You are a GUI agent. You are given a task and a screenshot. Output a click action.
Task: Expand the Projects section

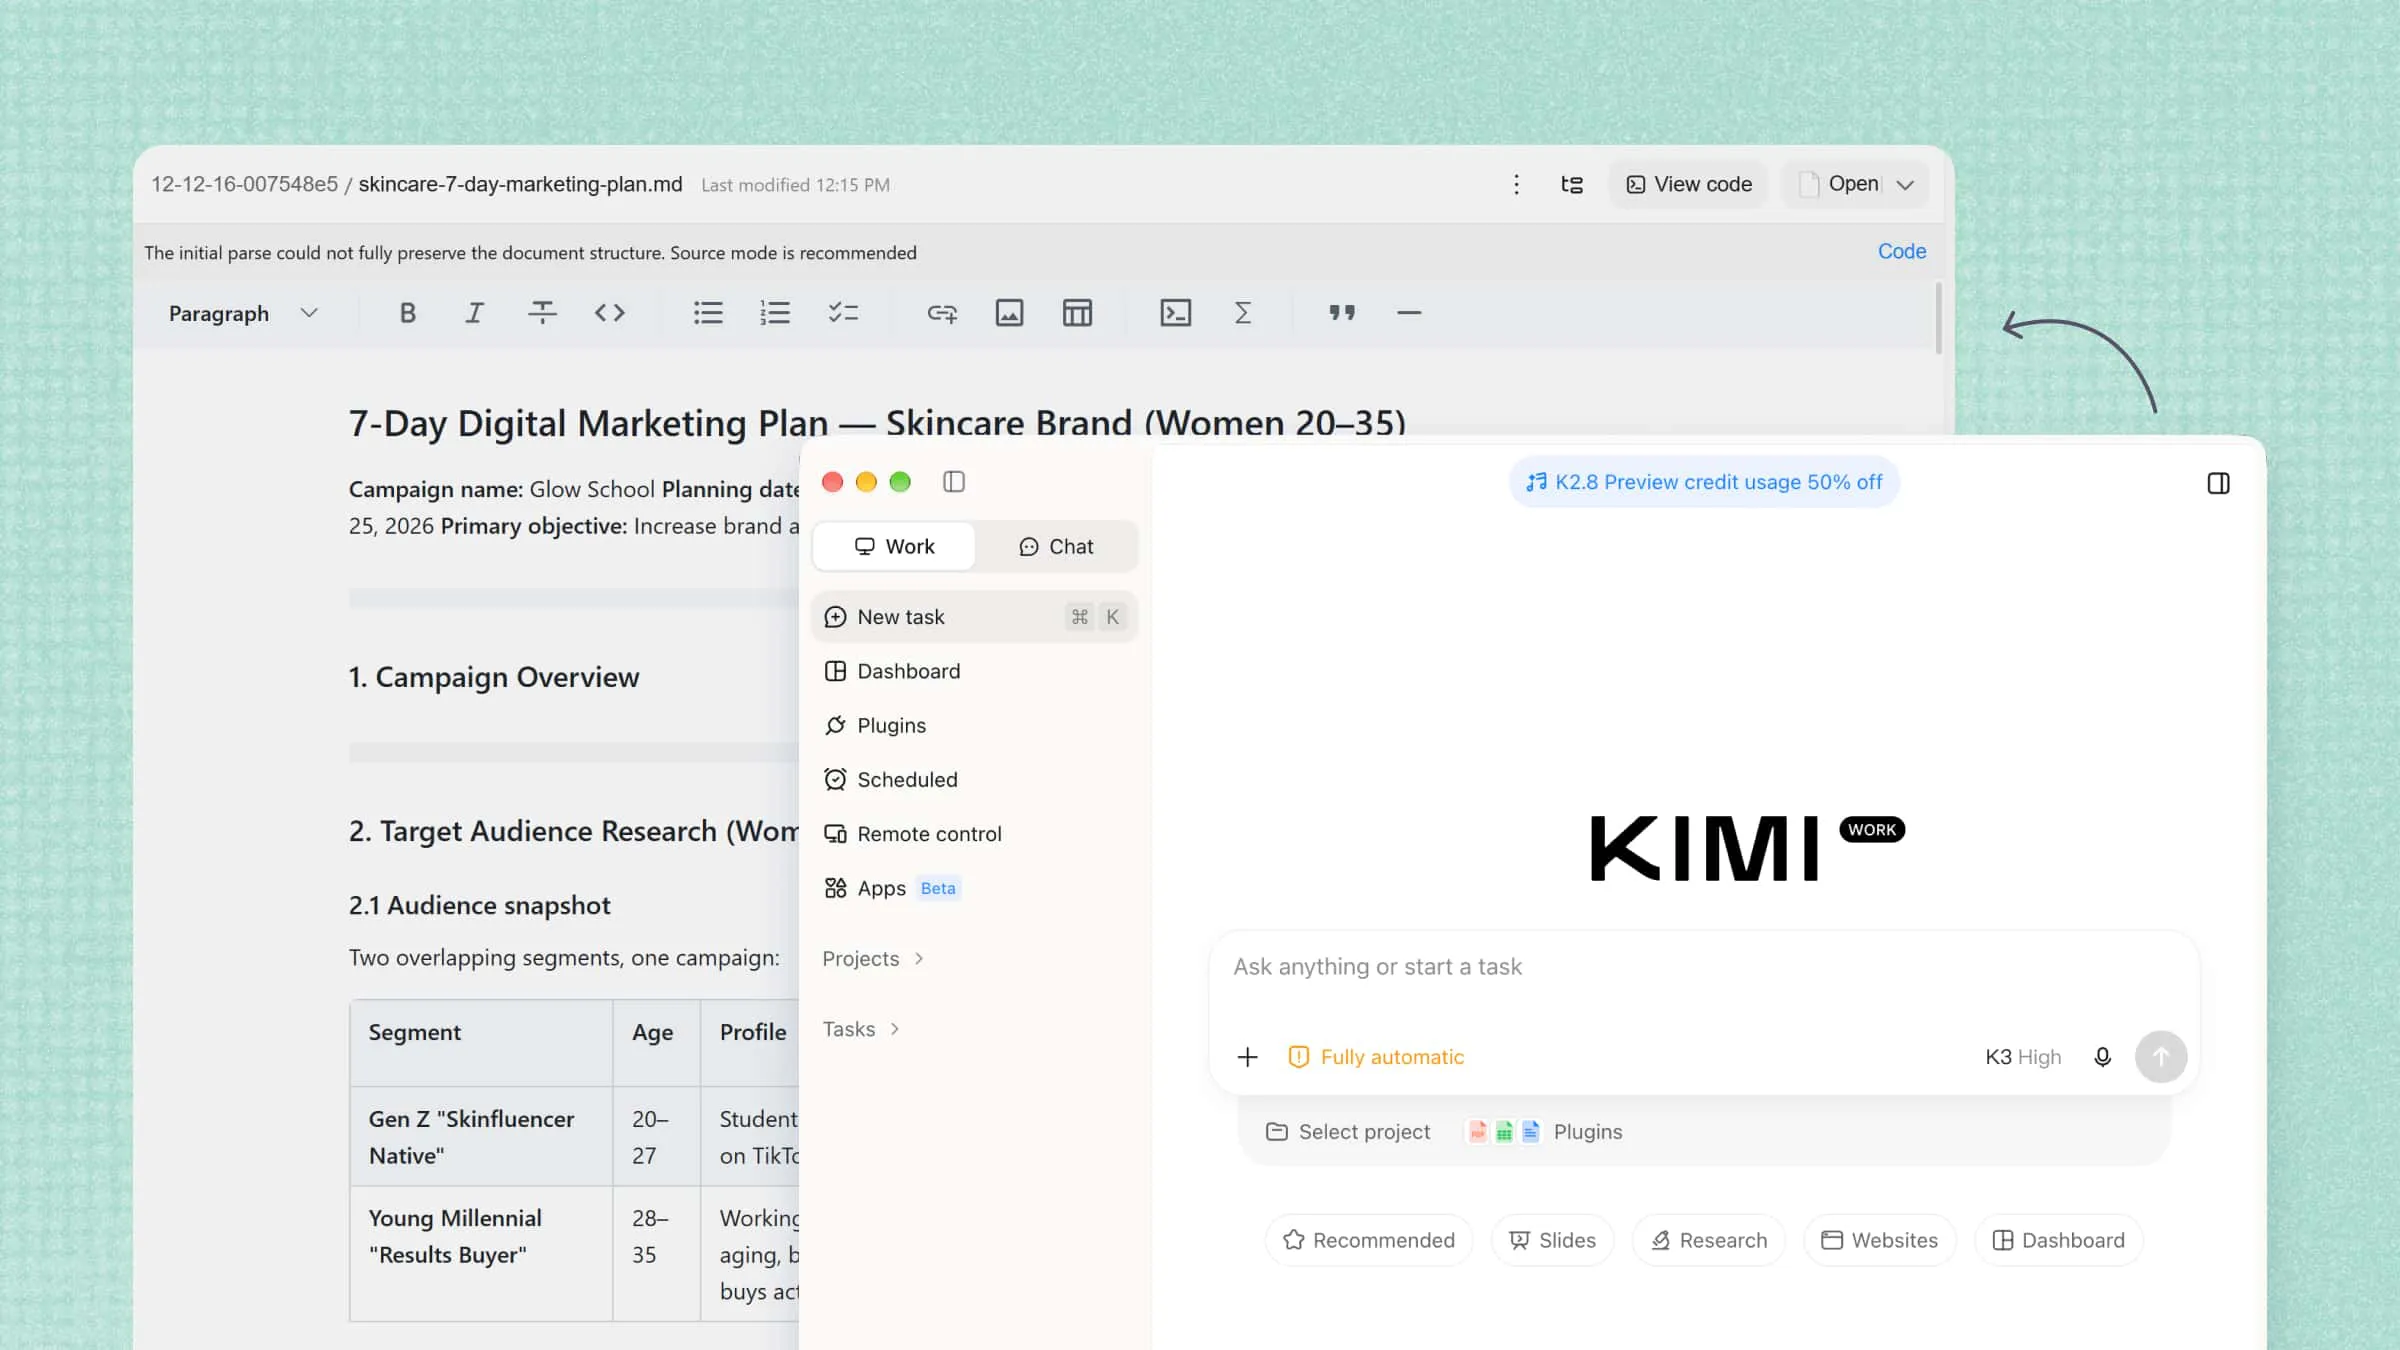[x=873, y=959]
